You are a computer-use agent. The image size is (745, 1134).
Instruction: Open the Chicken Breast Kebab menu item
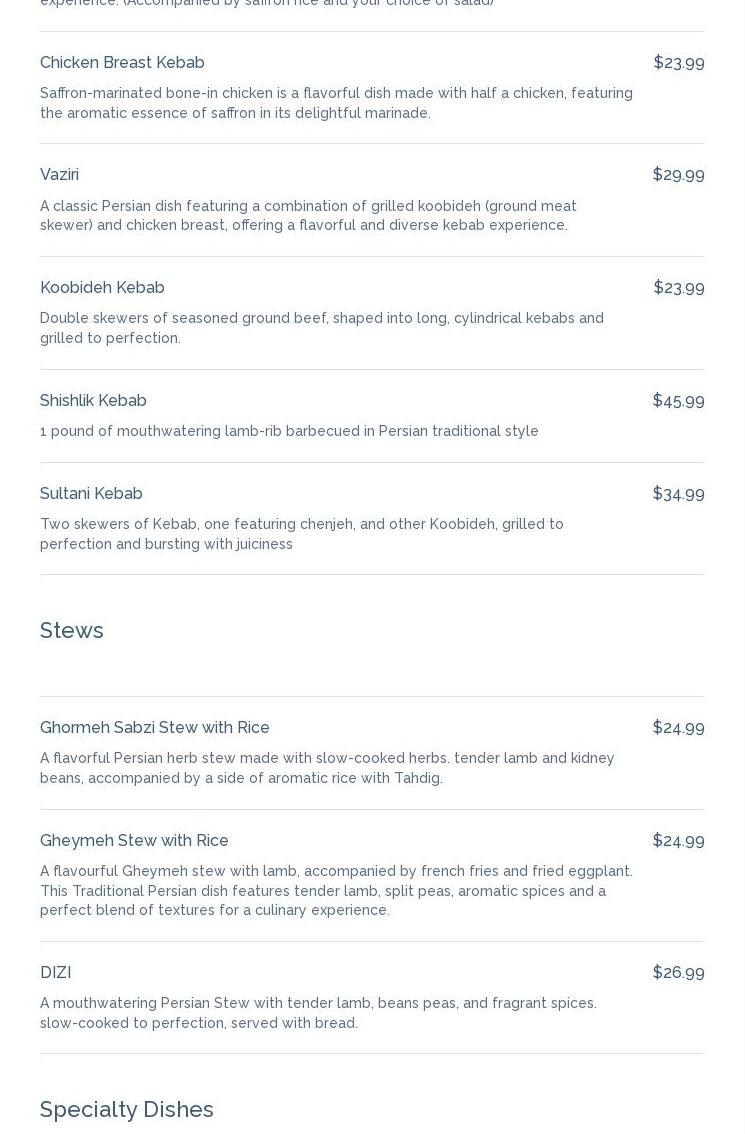[122, 63]
